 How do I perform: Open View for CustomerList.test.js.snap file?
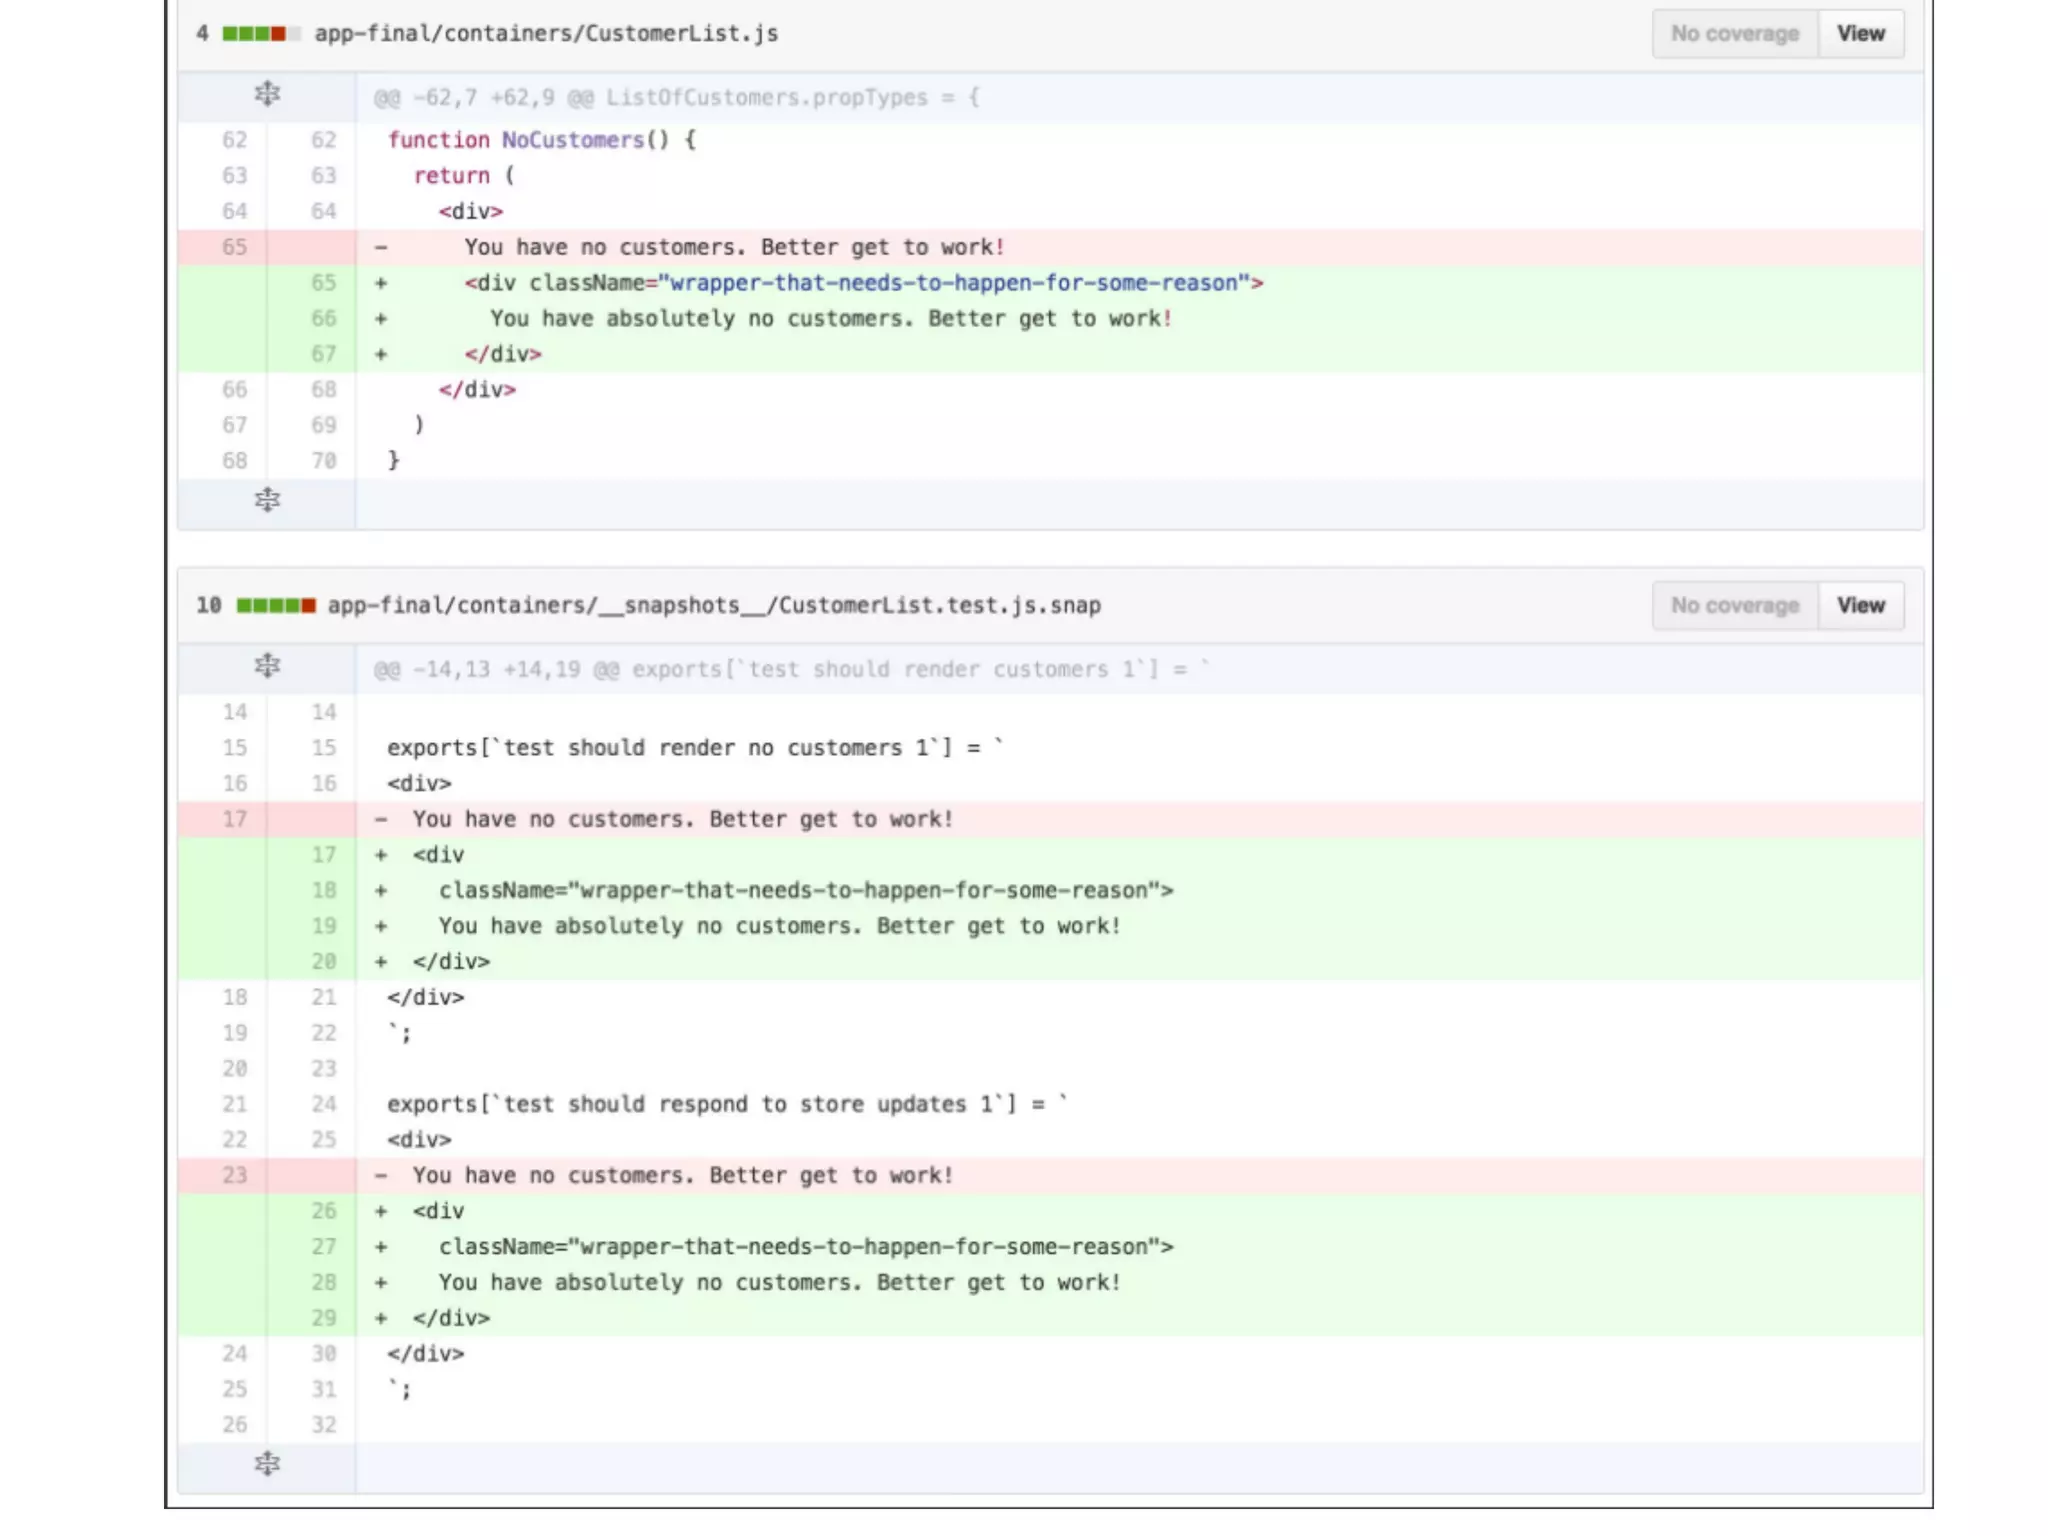tap(1860, 606)
